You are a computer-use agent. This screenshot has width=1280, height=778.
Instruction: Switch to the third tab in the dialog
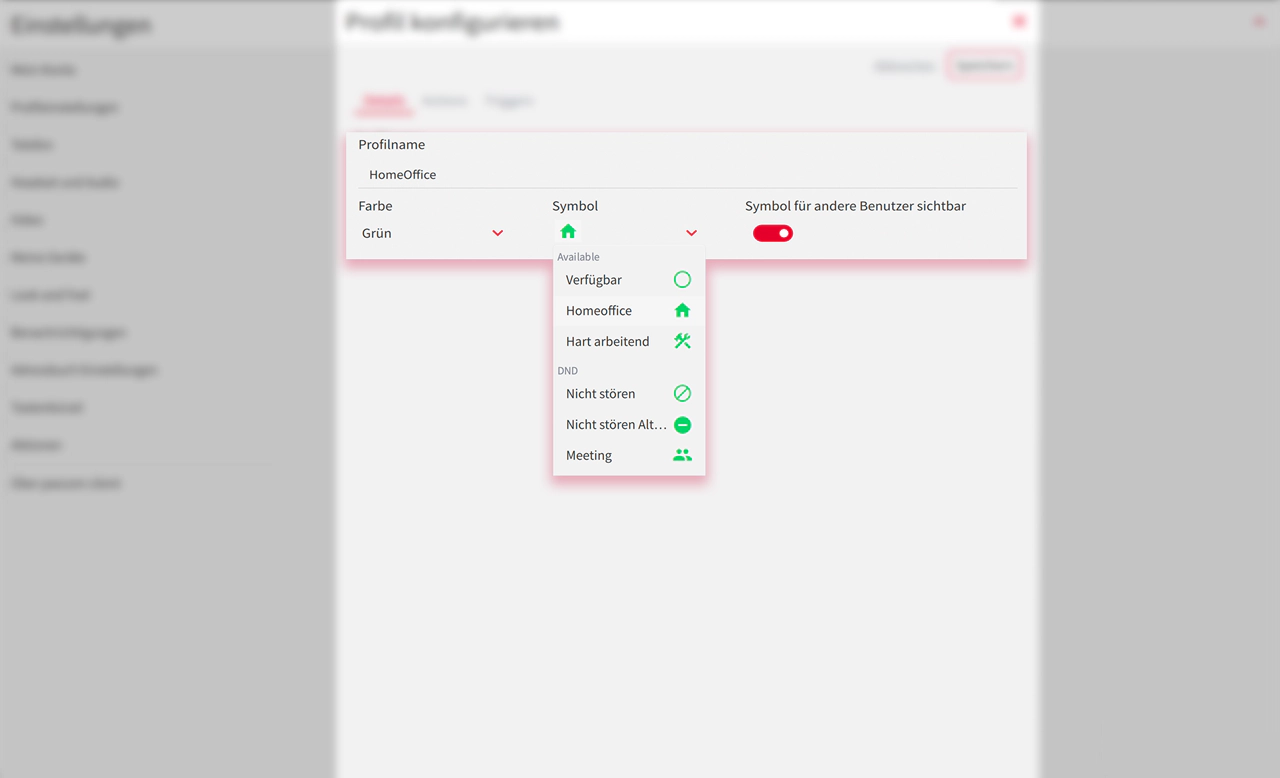pos(509,100)
